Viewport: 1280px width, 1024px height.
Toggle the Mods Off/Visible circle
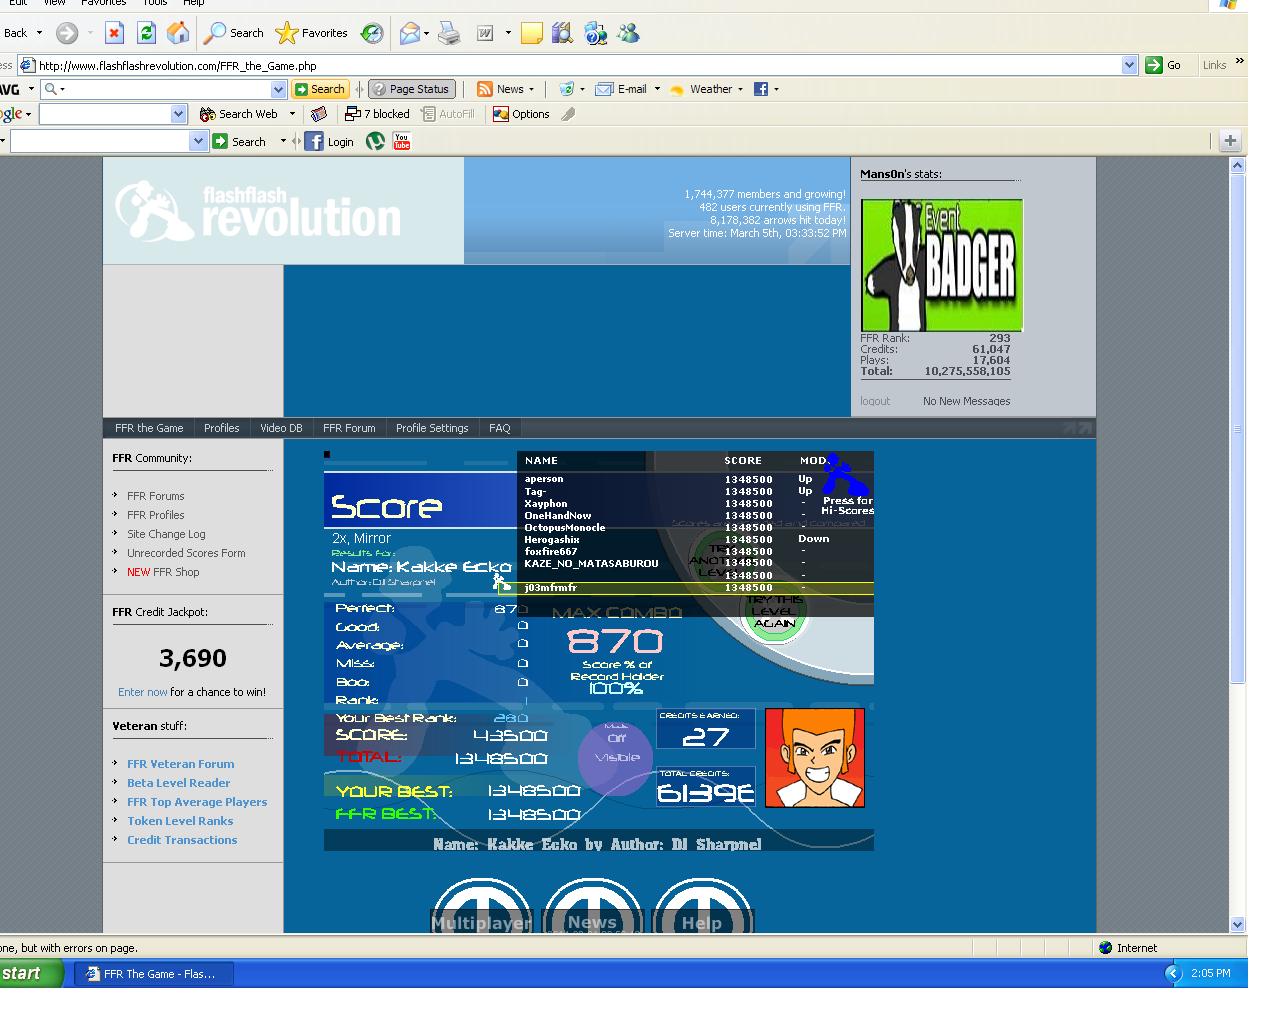pos(616,758)
